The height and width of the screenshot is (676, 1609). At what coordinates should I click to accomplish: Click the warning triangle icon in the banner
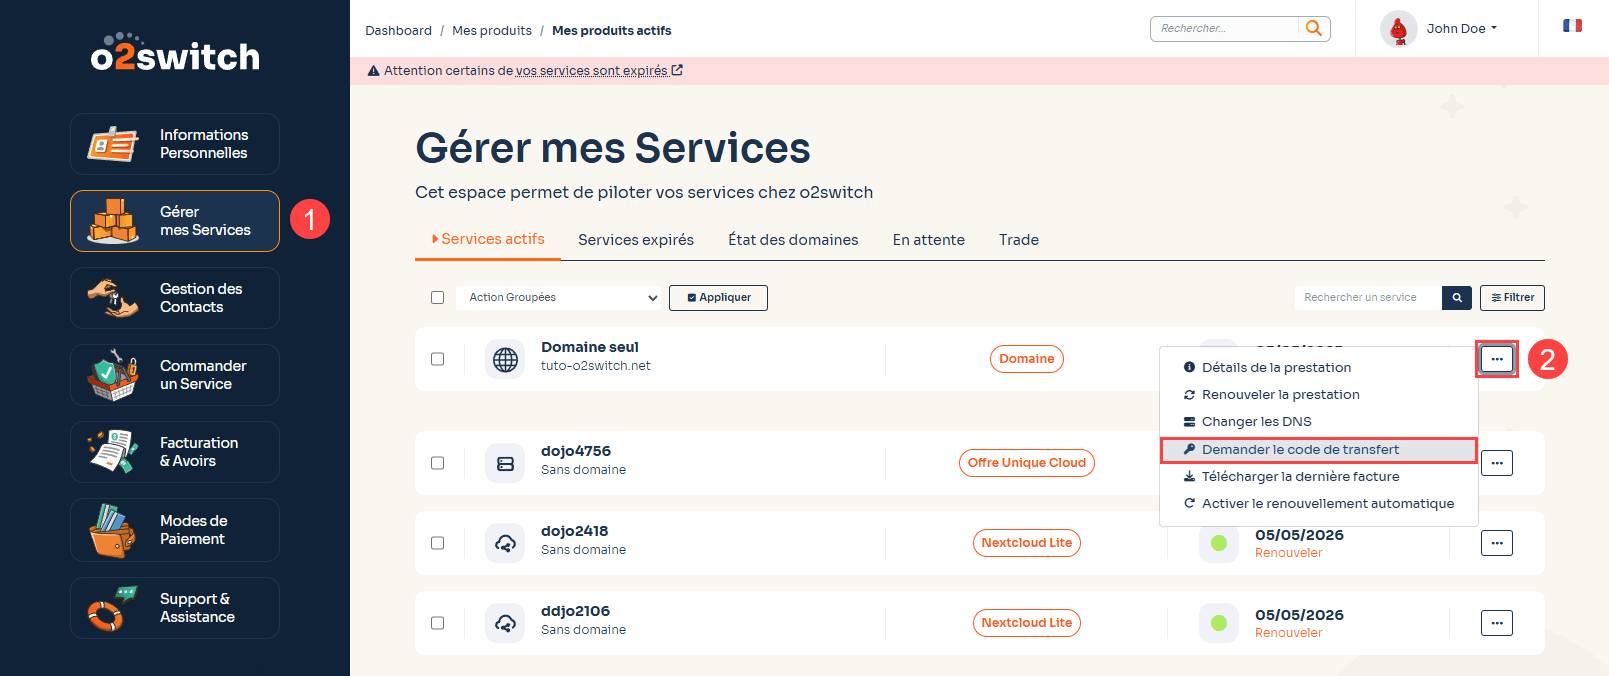[x=374, y=70]
